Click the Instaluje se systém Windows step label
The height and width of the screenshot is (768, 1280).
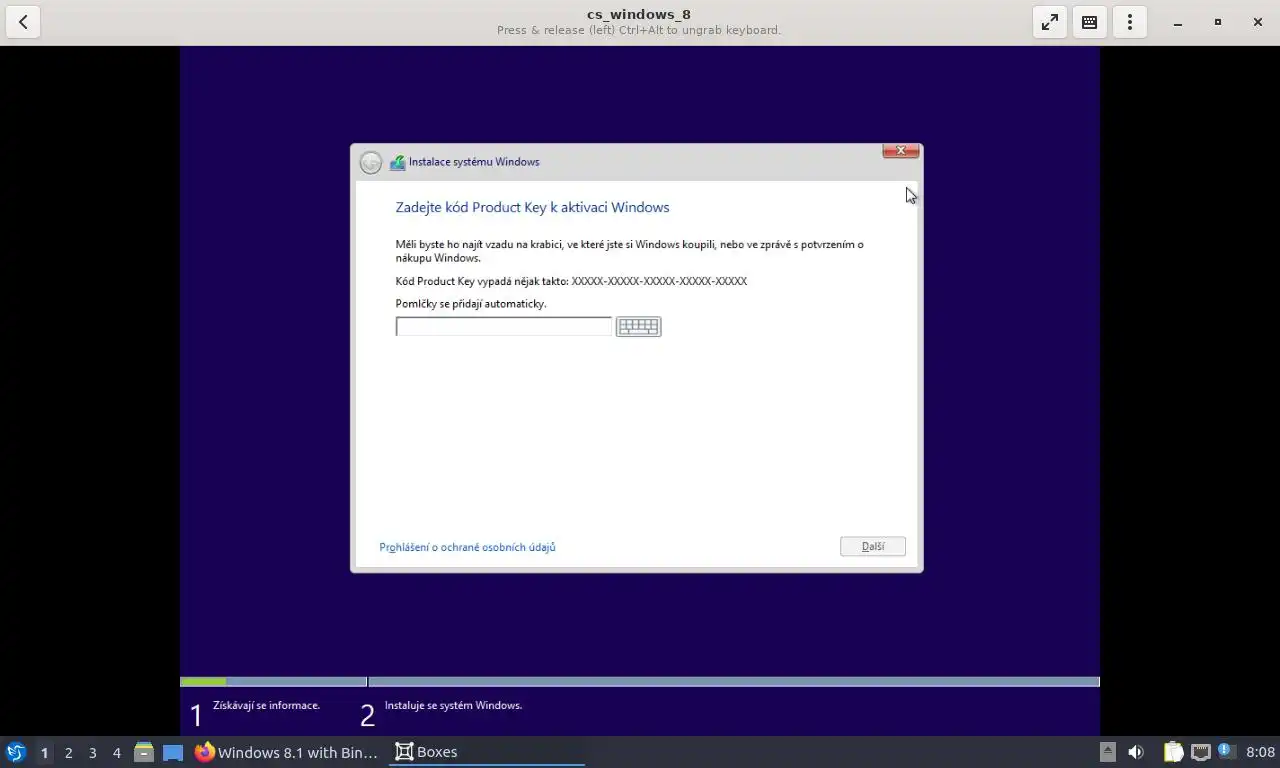pyautogui.click(x=453, y=705)
